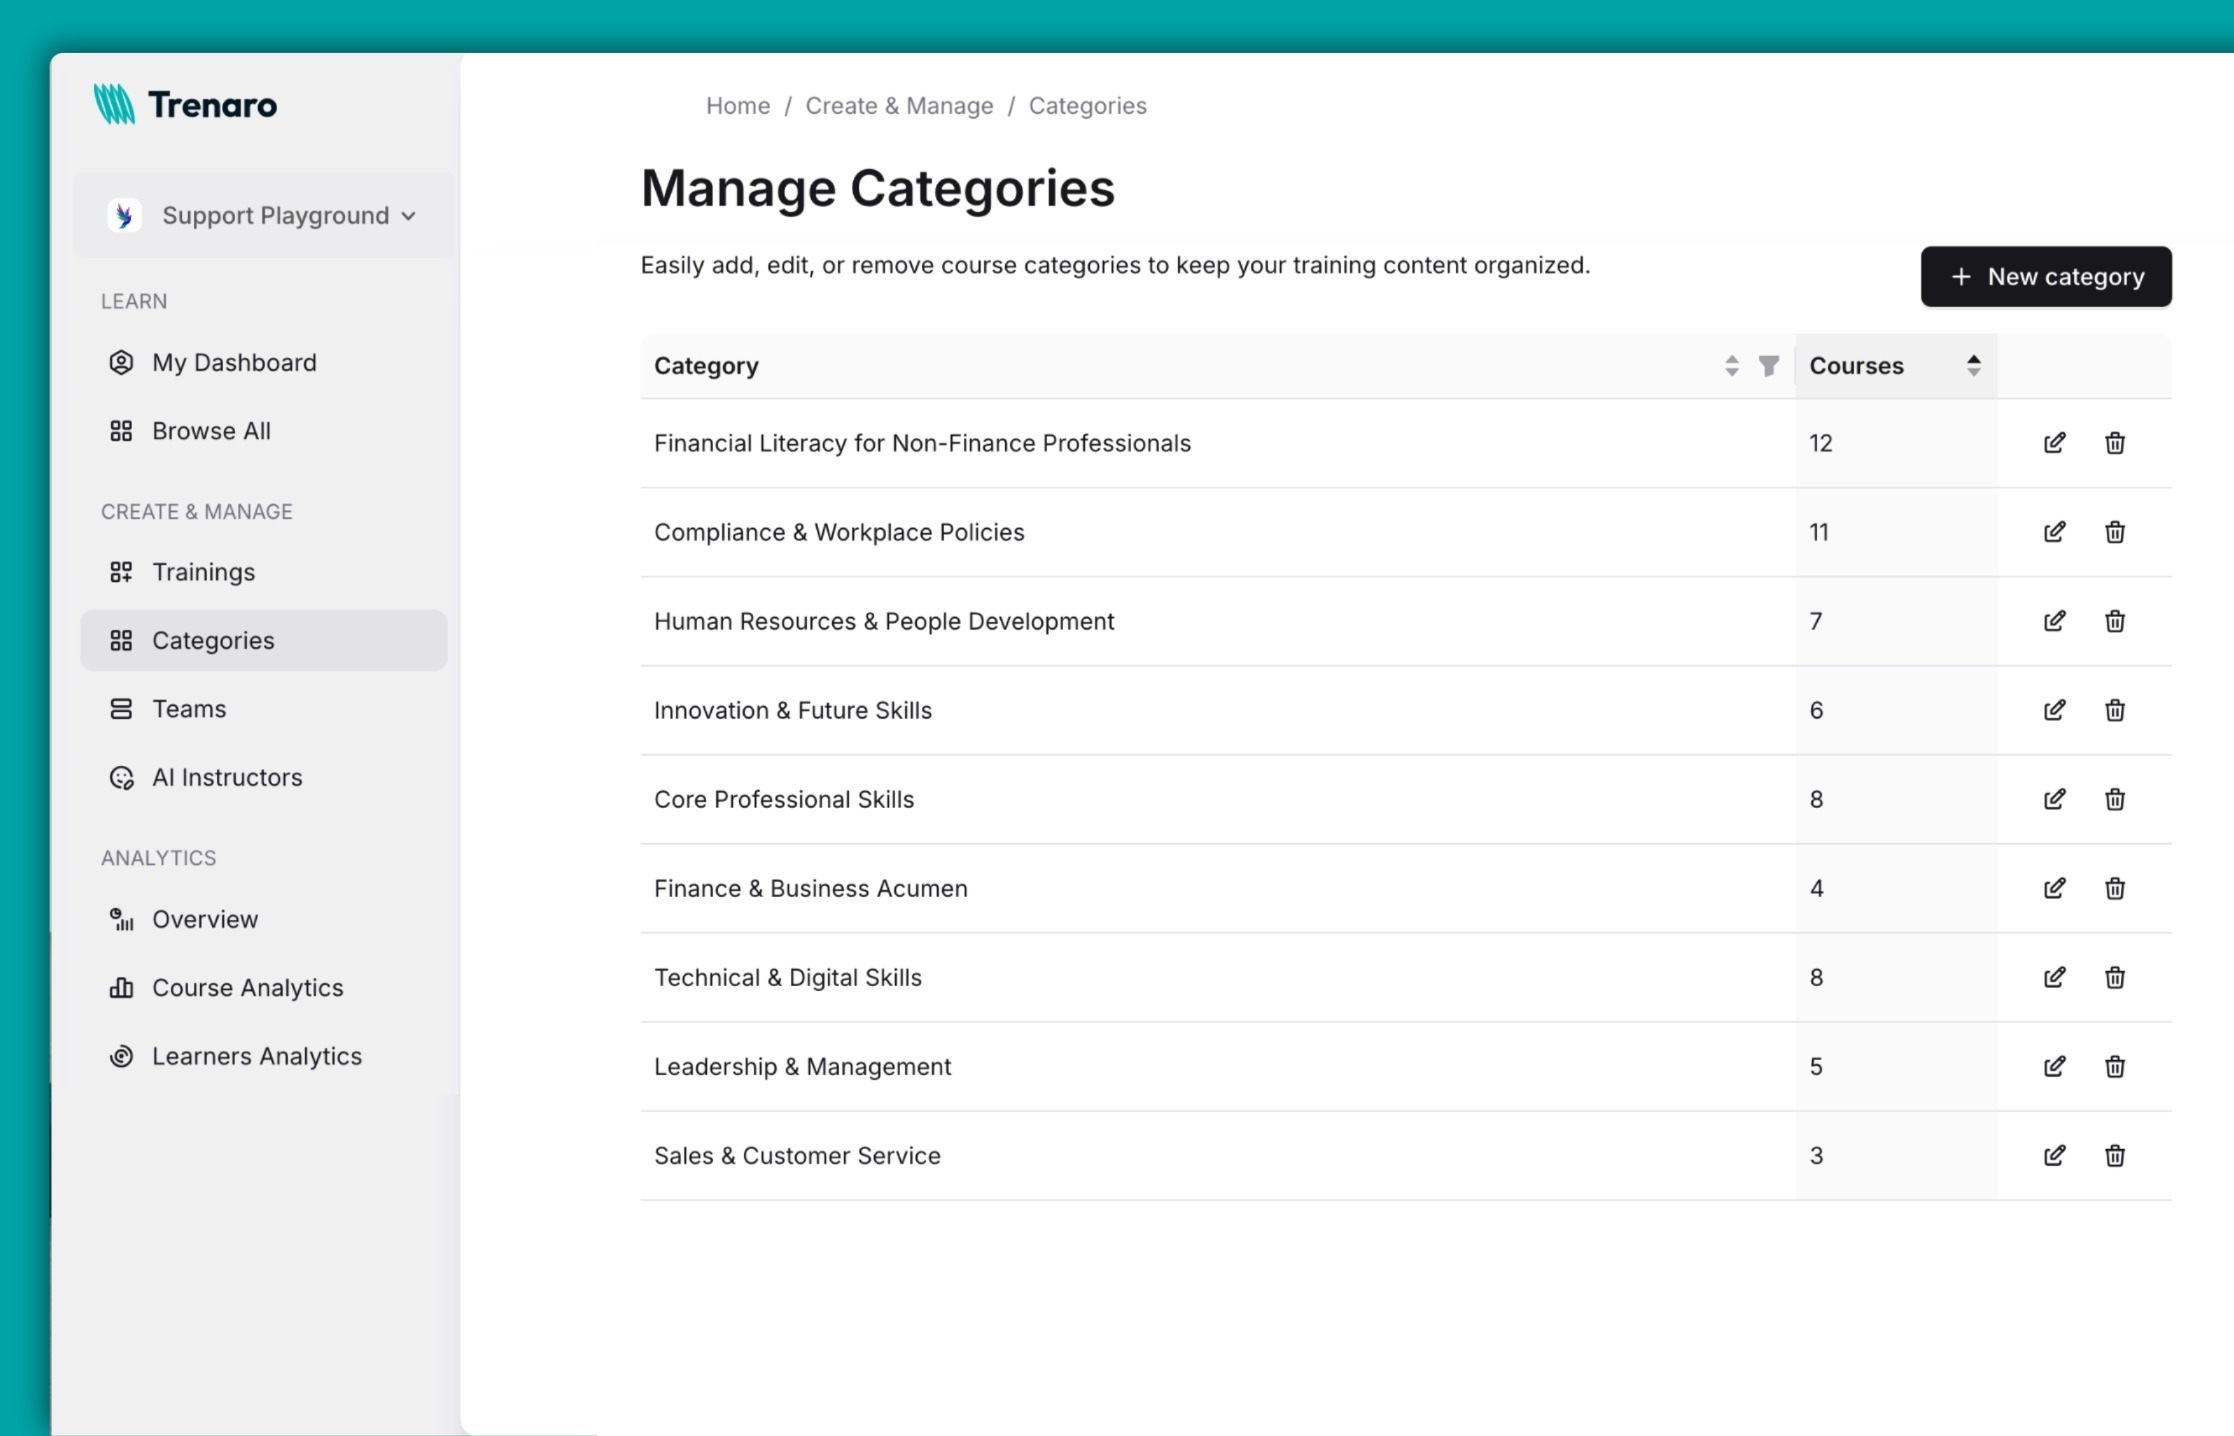The image size is (2234, 1436).
Task: Open Create & Manage breadcrumb item
Action: (899, 105)
